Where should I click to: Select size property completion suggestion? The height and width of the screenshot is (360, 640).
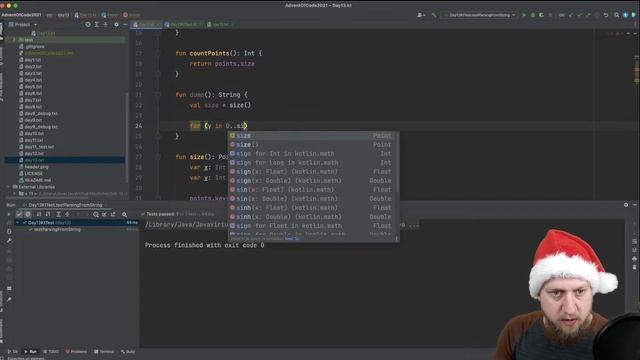pyautogui.click(x=312, y=136)
